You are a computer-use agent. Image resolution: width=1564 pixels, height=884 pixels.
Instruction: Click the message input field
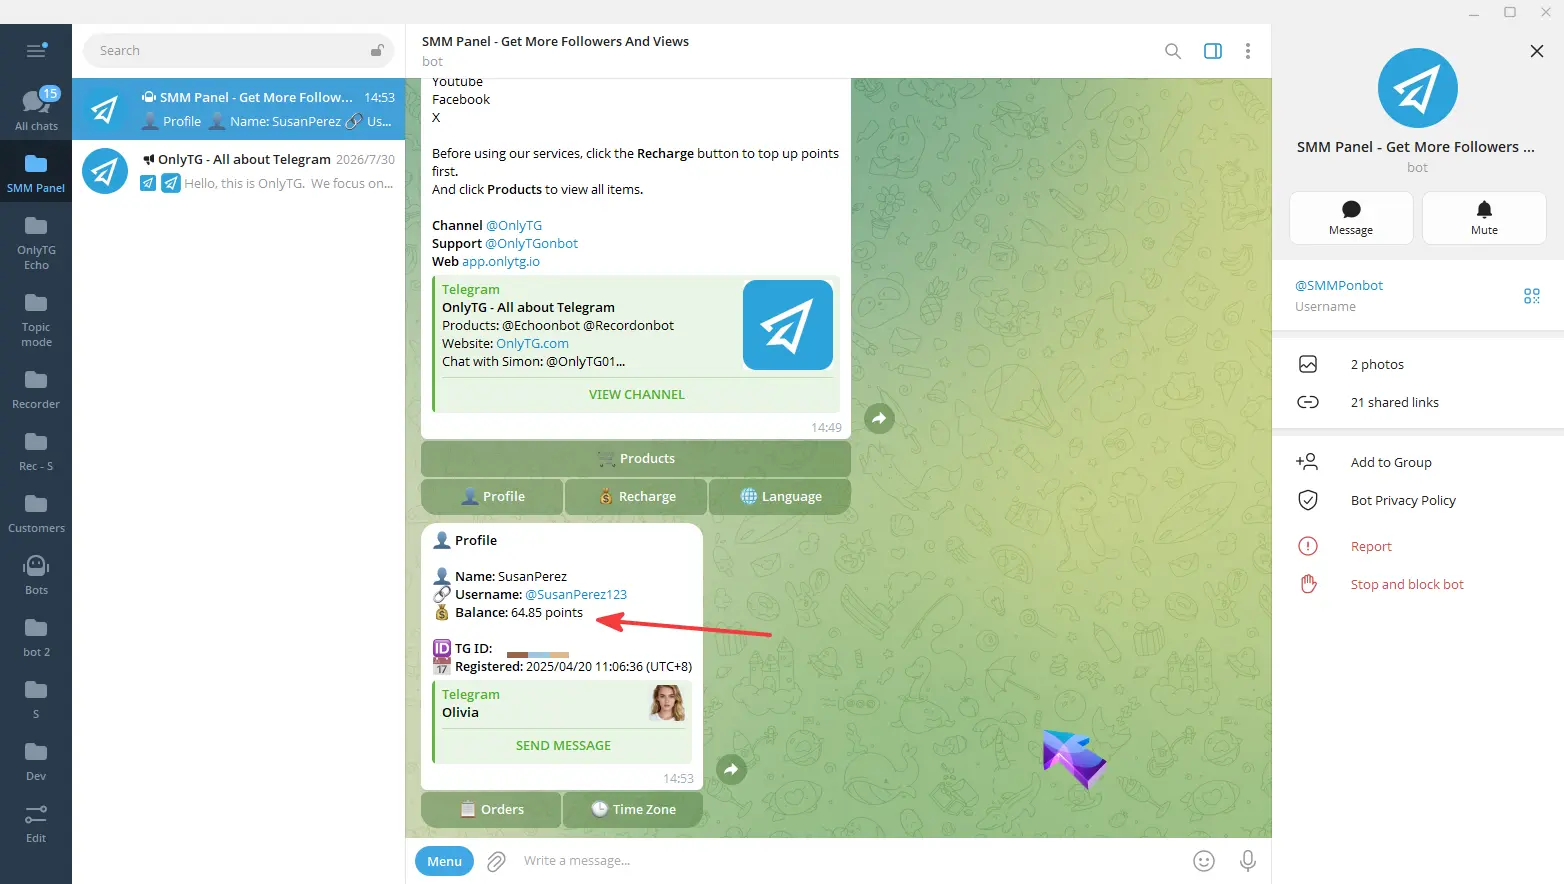click(x=850, y=861)
